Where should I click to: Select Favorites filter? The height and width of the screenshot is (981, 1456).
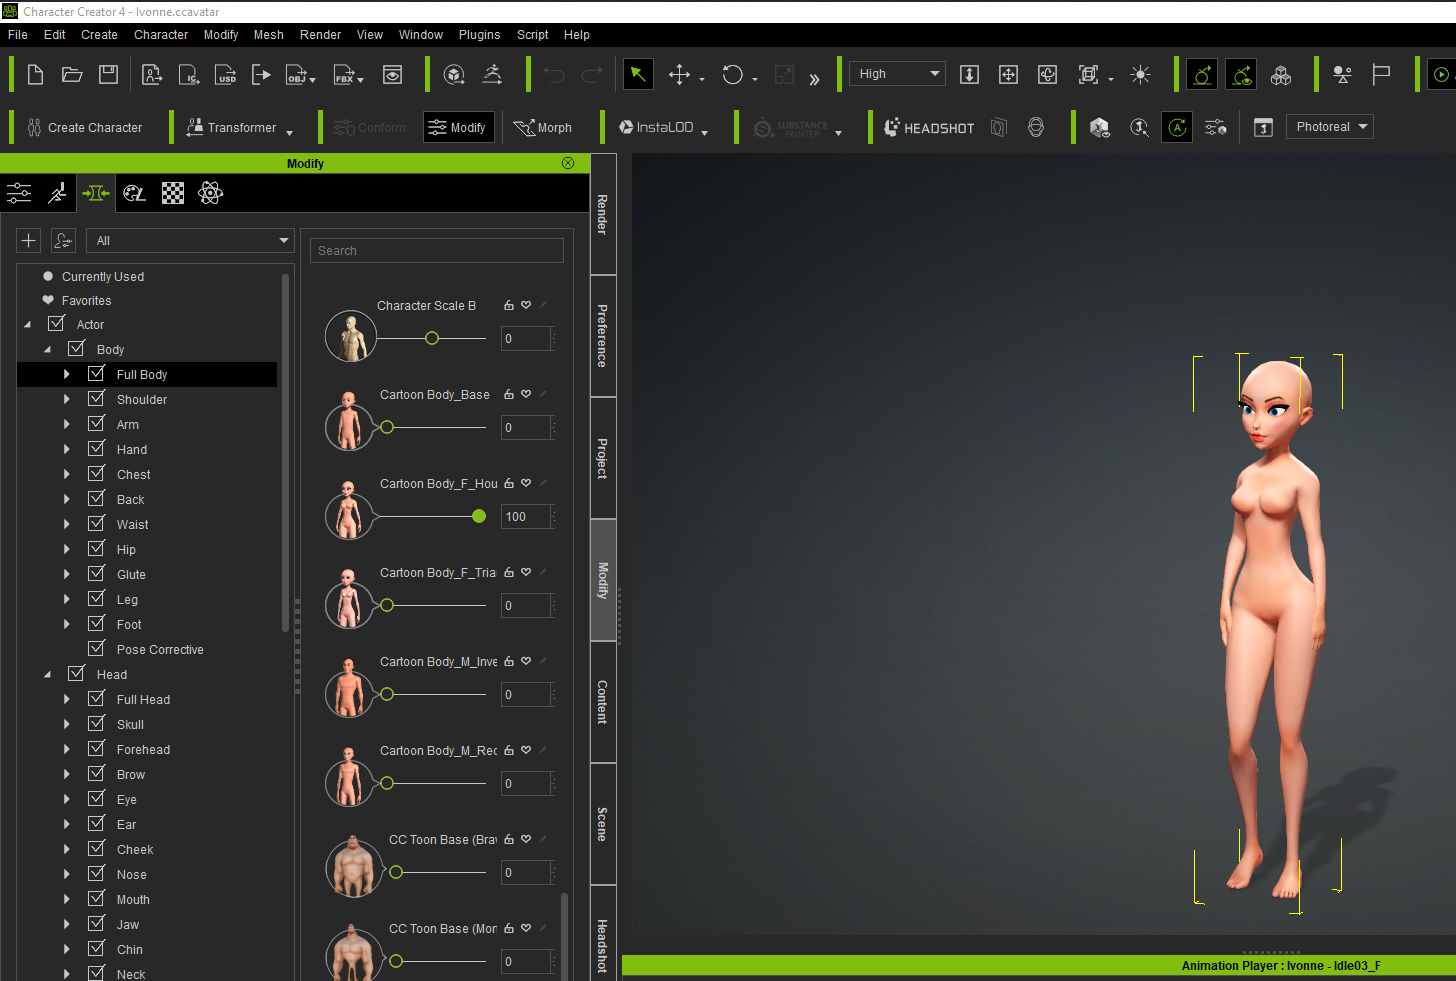(86, 300)
